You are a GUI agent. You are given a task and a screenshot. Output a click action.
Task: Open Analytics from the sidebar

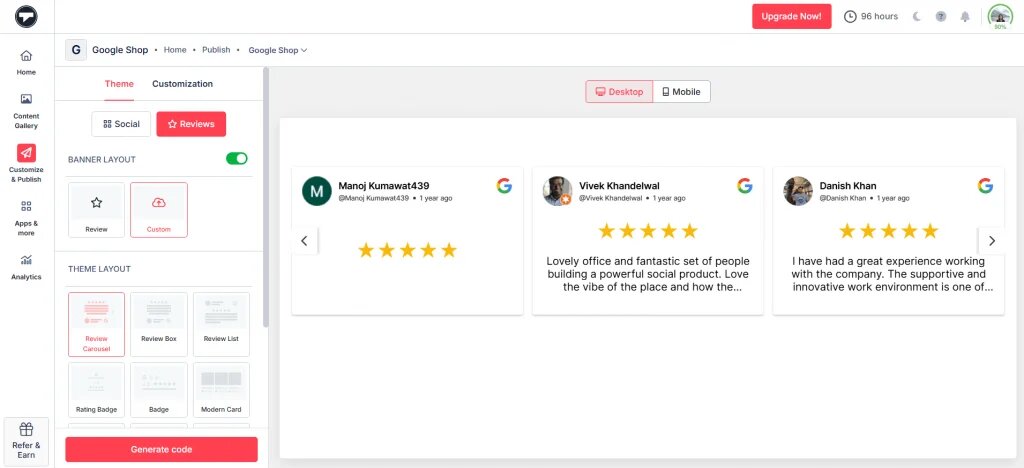tap(26, 267)
